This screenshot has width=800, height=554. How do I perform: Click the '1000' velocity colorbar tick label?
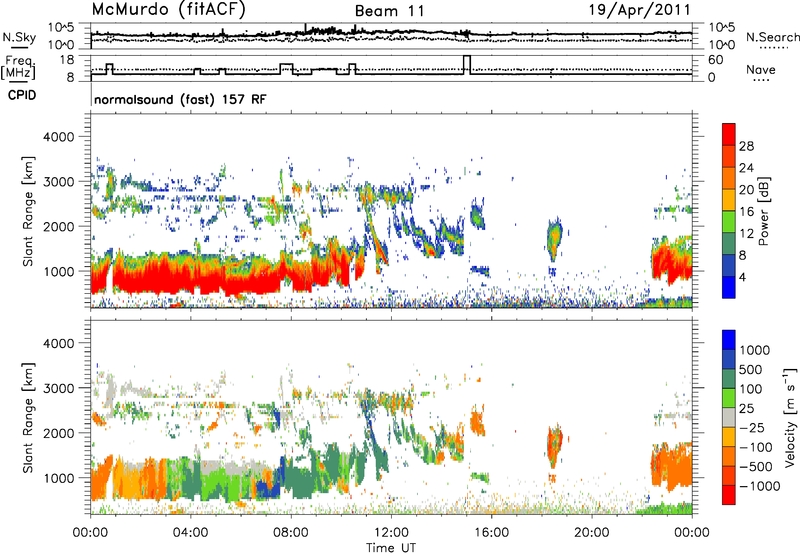[x=755, y=350]
